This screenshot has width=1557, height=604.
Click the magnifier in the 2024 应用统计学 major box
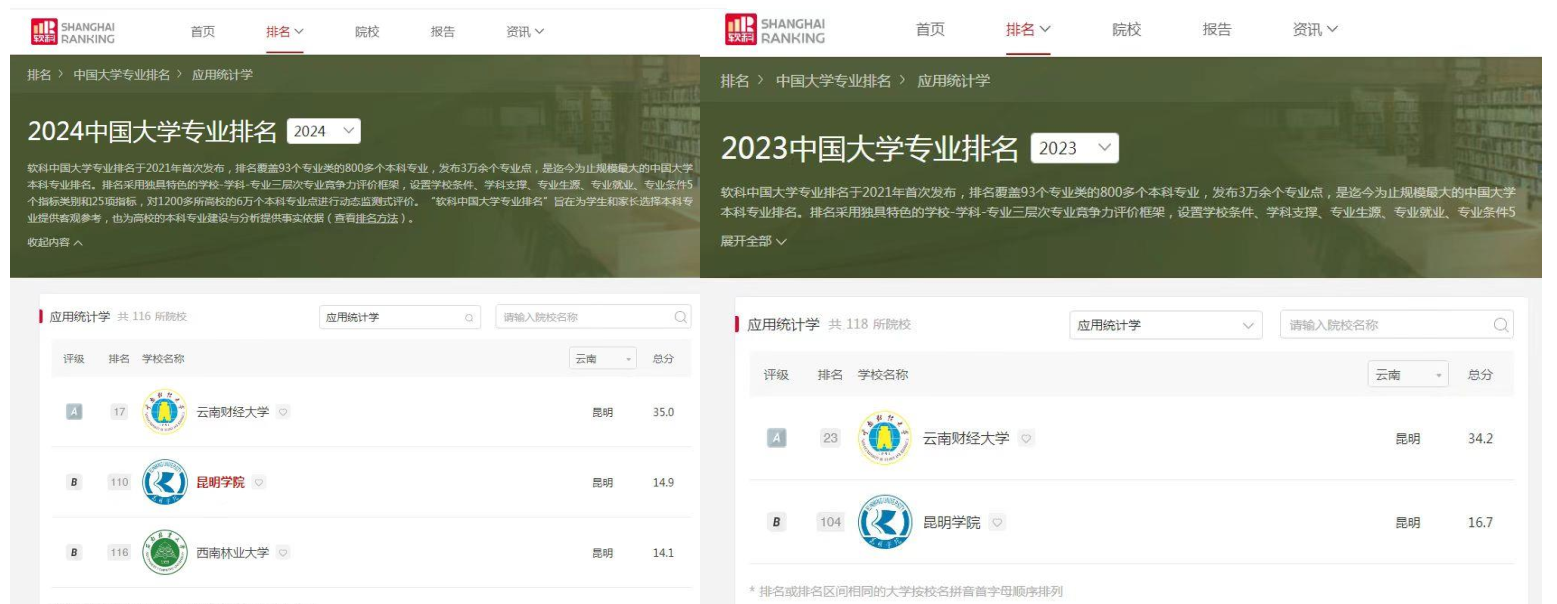pos(467,318)
